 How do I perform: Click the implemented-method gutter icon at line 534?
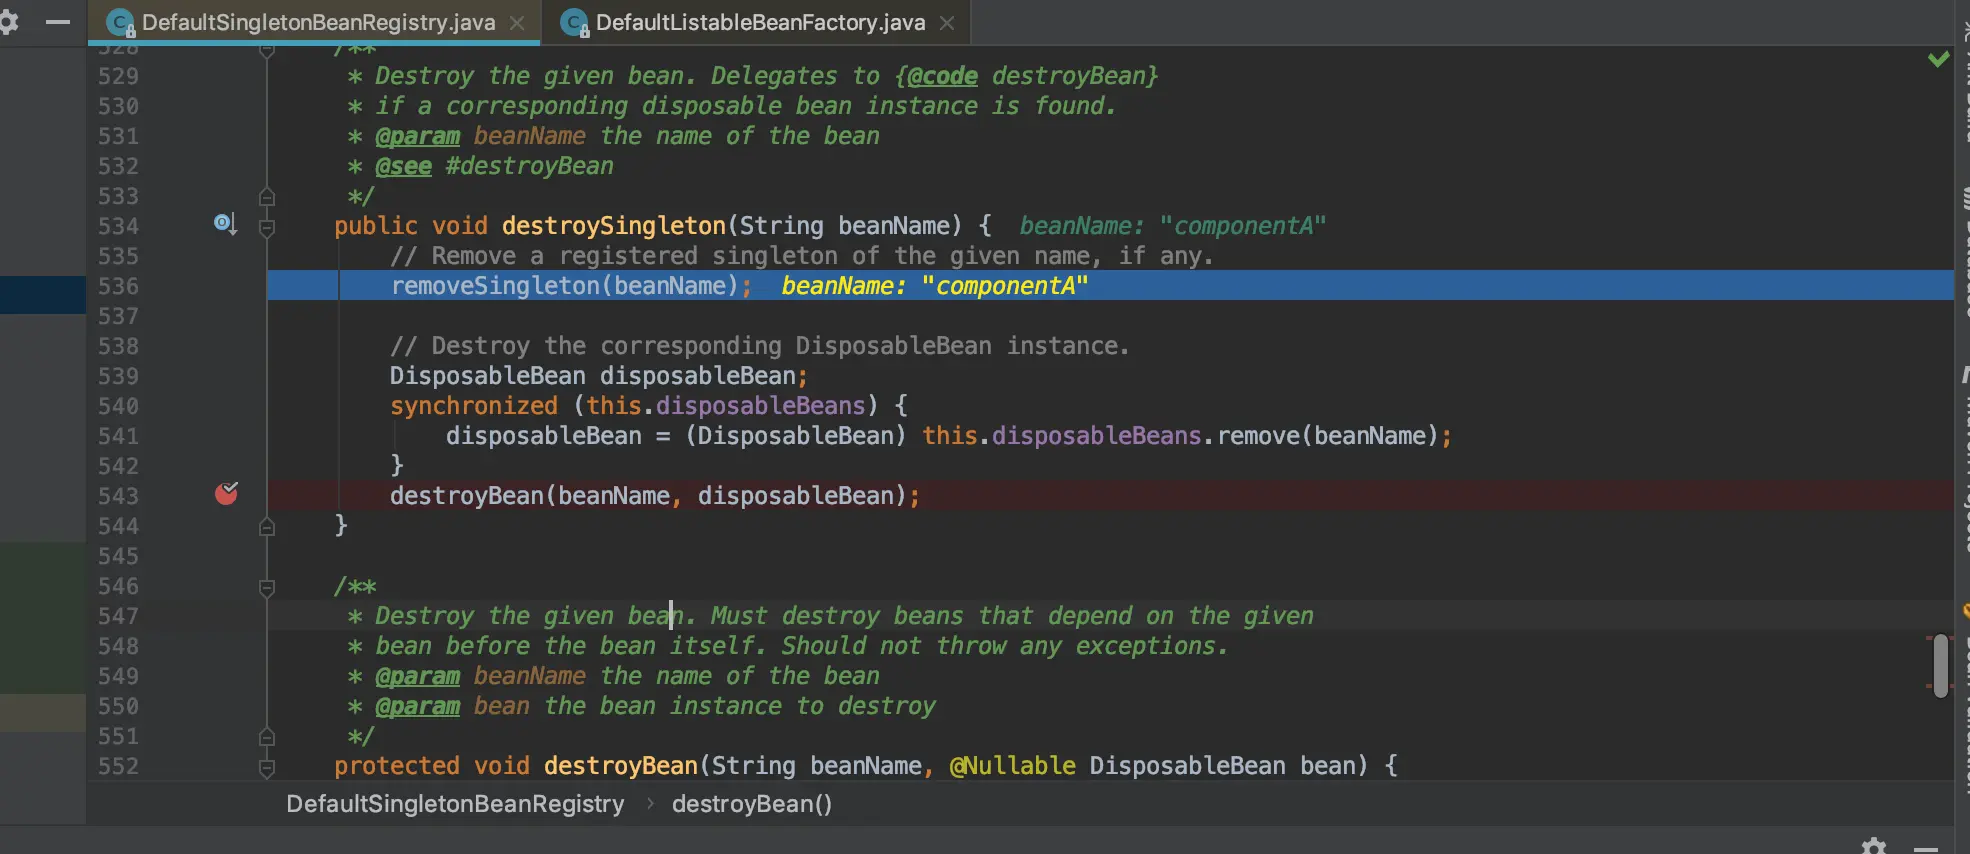[x=225, y=224]
